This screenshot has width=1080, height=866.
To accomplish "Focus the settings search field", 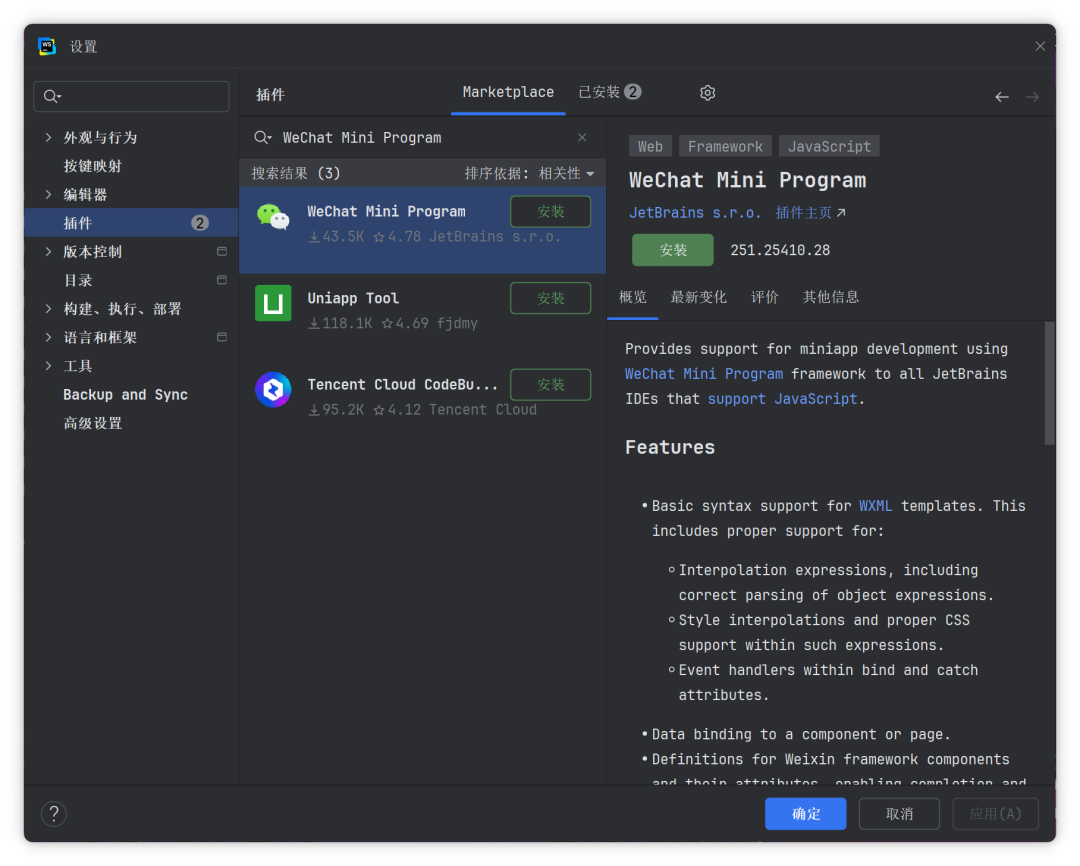I will coord(132,96).
